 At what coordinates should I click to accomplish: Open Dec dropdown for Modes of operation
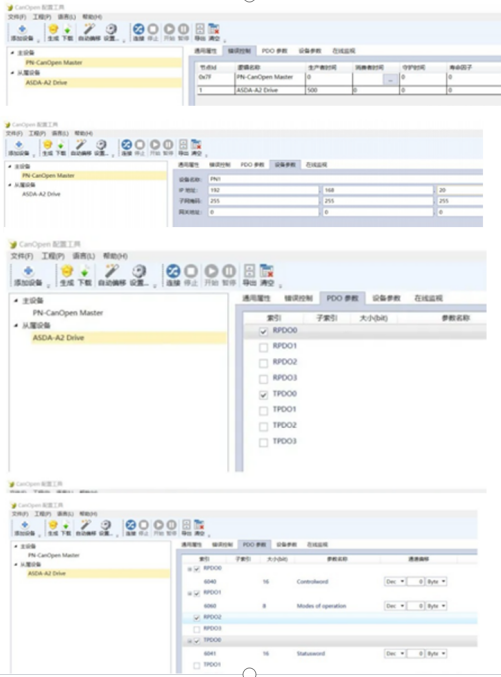[395, 606]
